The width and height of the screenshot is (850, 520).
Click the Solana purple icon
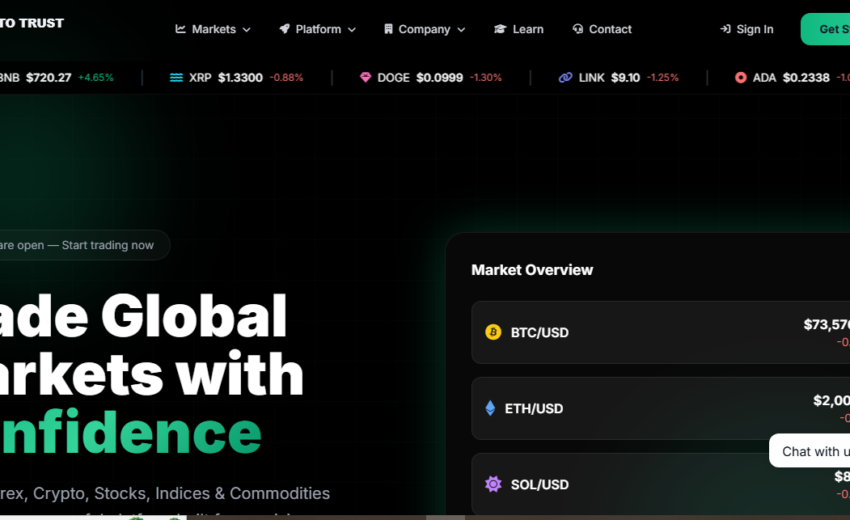493,484
